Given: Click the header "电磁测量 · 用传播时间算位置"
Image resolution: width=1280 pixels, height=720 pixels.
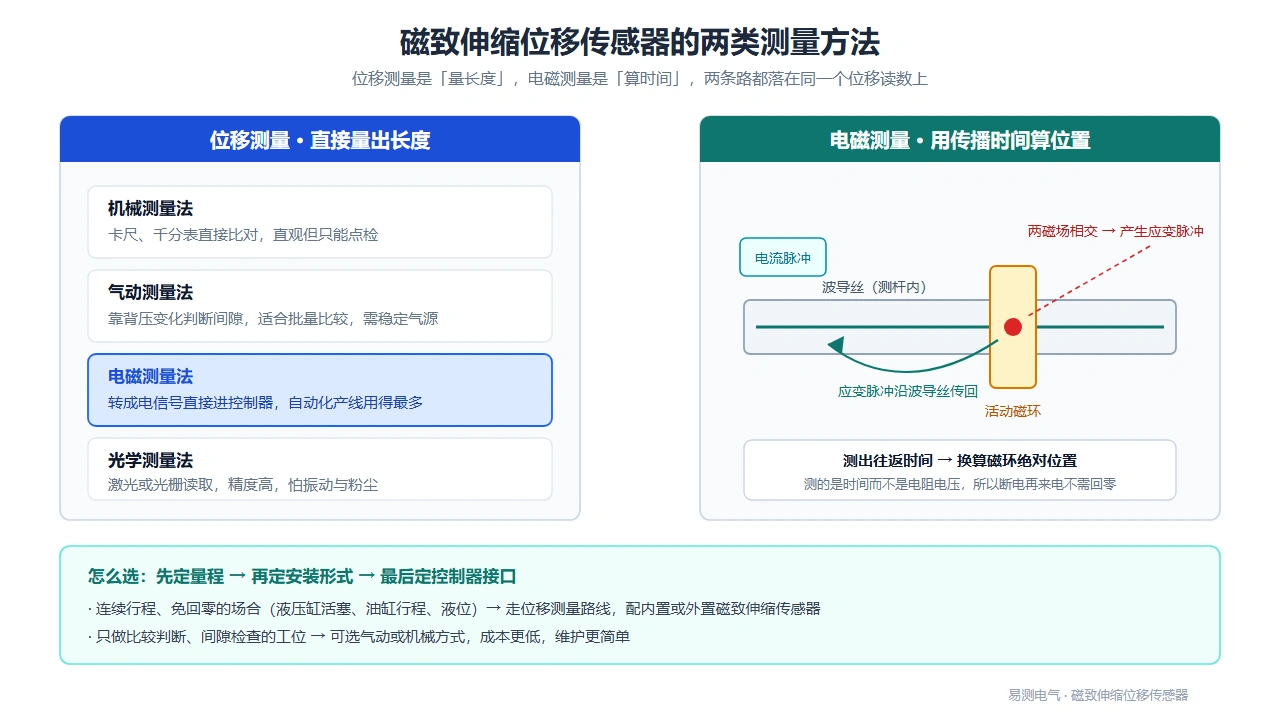Looking at the screenshot, I should coord(960,140).
